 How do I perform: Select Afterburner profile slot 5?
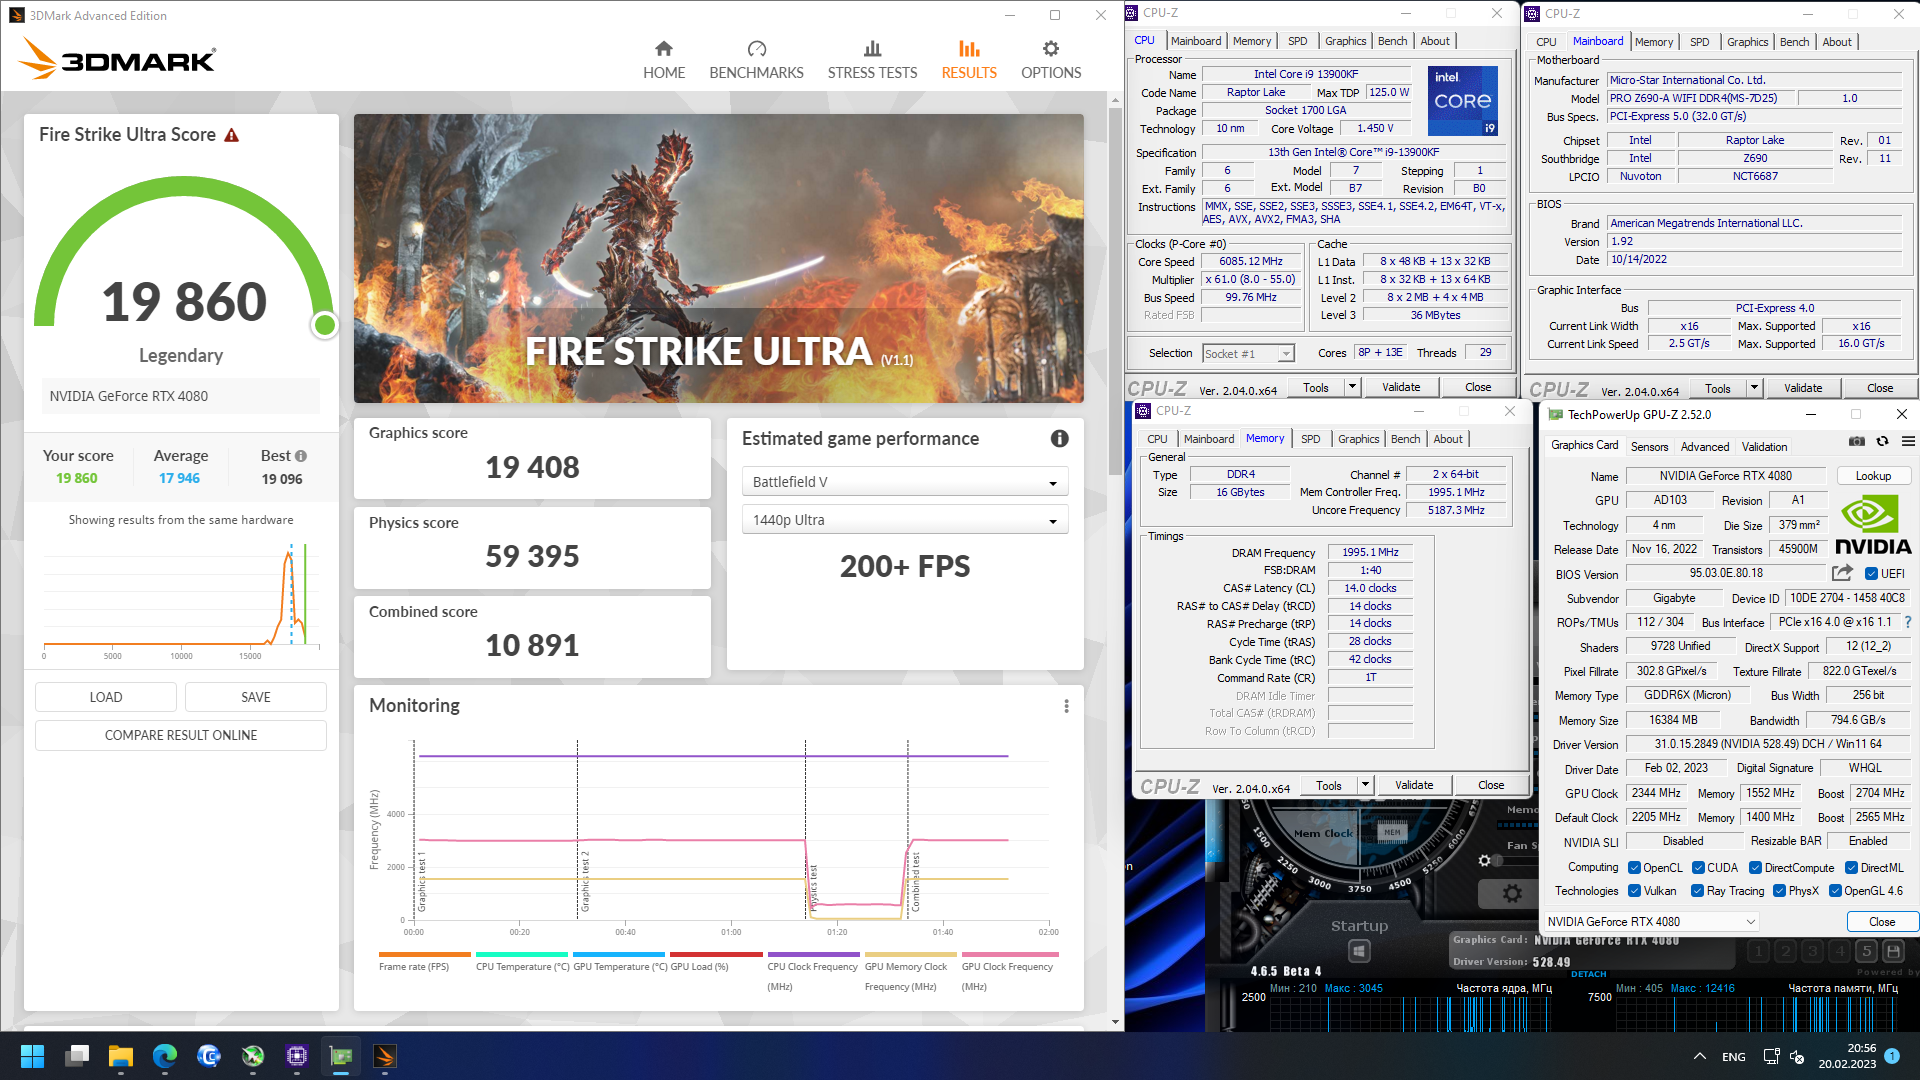point(1866,951)
